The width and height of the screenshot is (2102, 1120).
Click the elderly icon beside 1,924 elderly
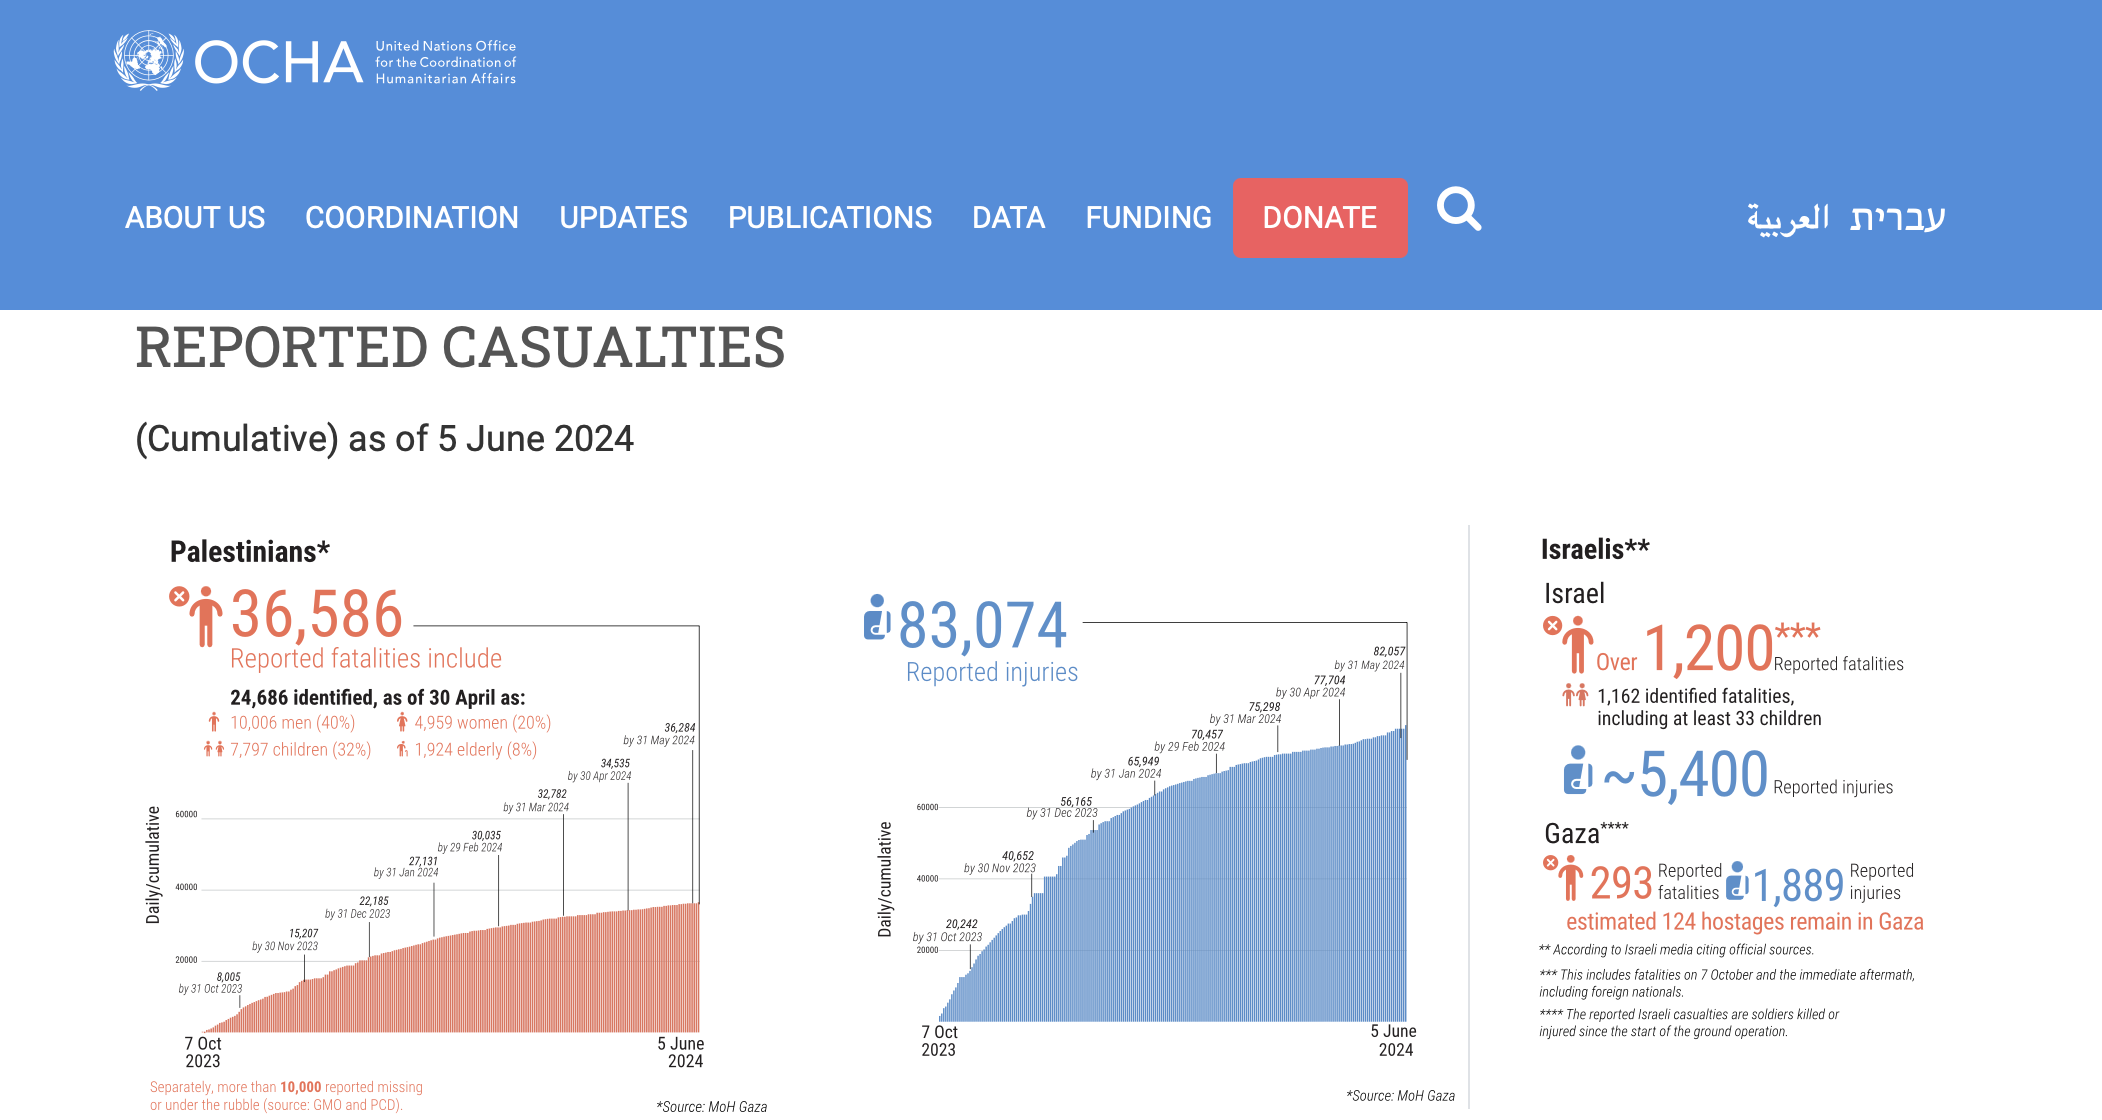pyautogui.click(x=402, y=749)
